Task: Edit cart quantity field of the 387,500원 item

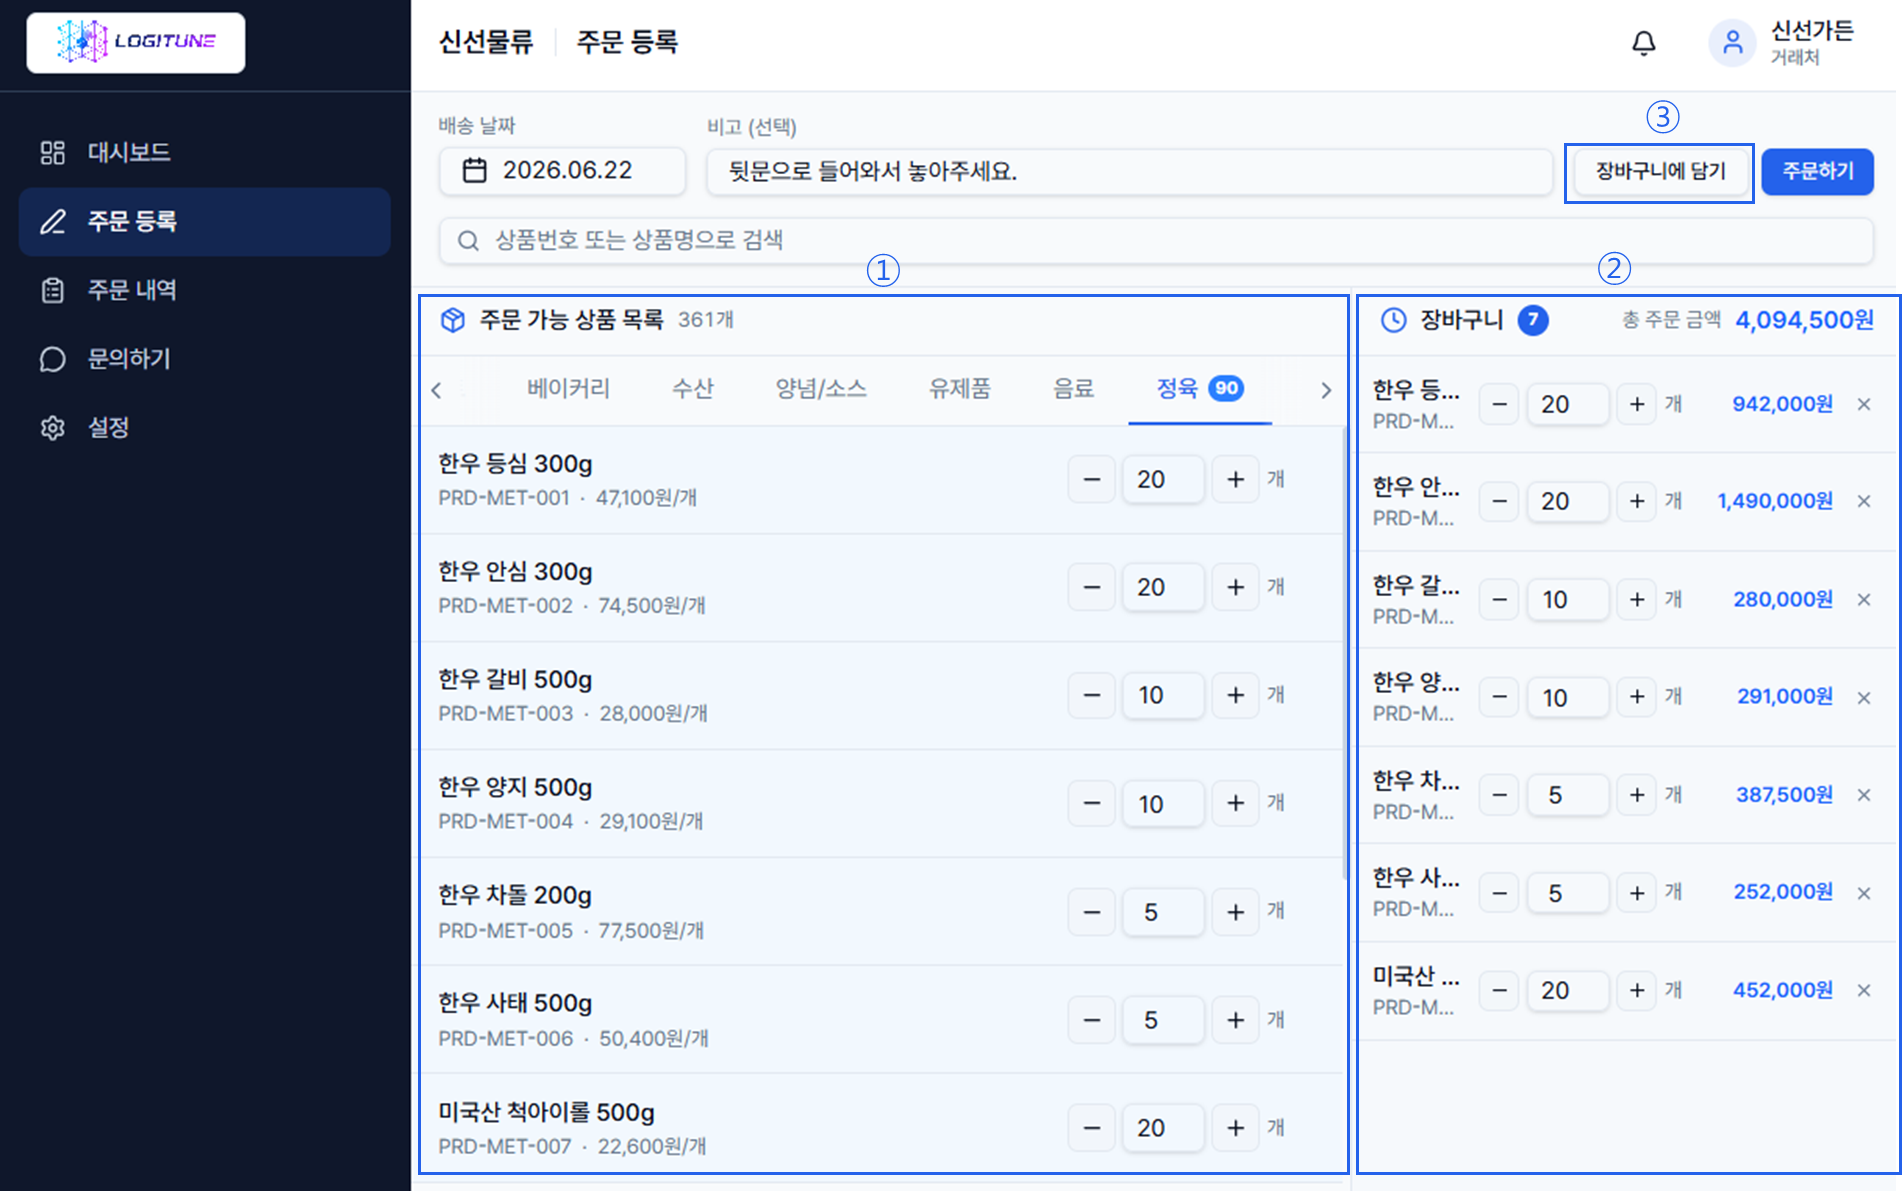Action: click(1568, 795)
